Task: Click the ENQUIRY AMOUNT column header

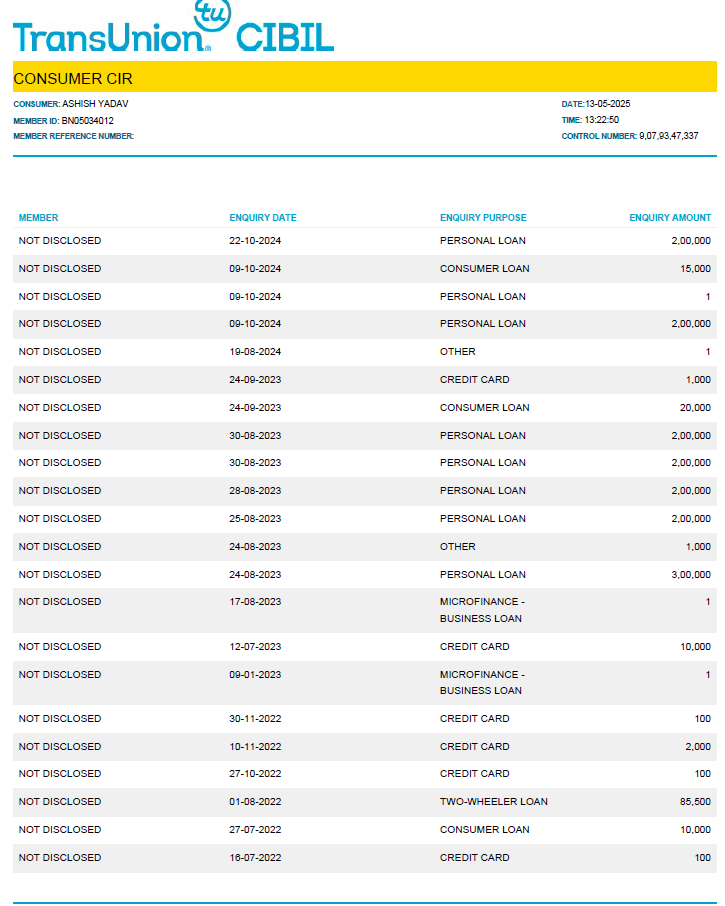Action: [x=670, y=218]
